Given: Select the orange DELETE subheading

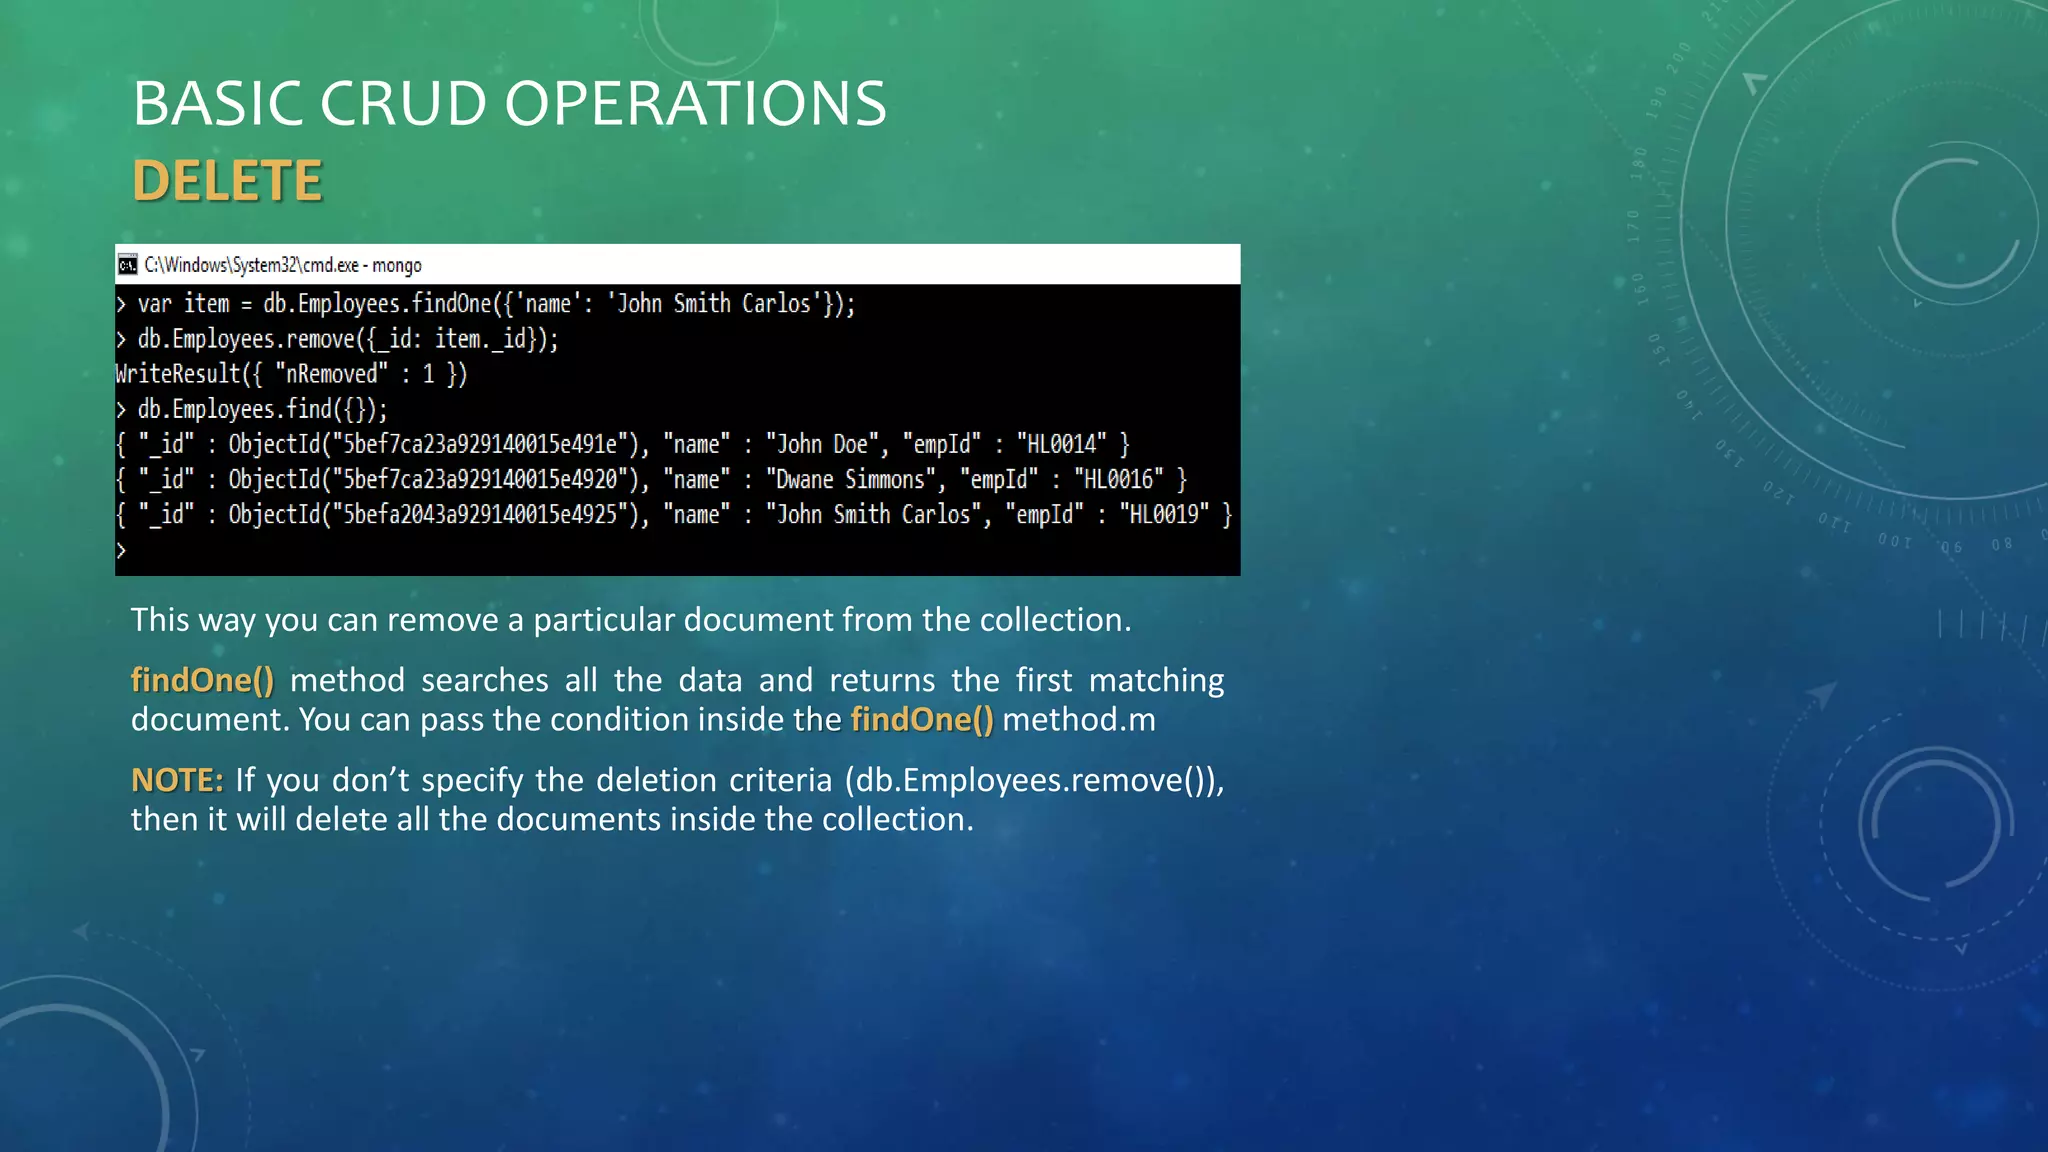Looking at the screenshot, I should tap(227, 181).
